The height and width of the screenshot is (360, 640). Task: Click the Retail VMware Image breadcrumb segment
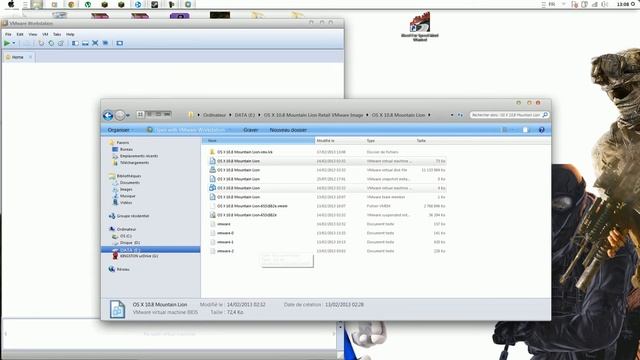coord(313,115)
